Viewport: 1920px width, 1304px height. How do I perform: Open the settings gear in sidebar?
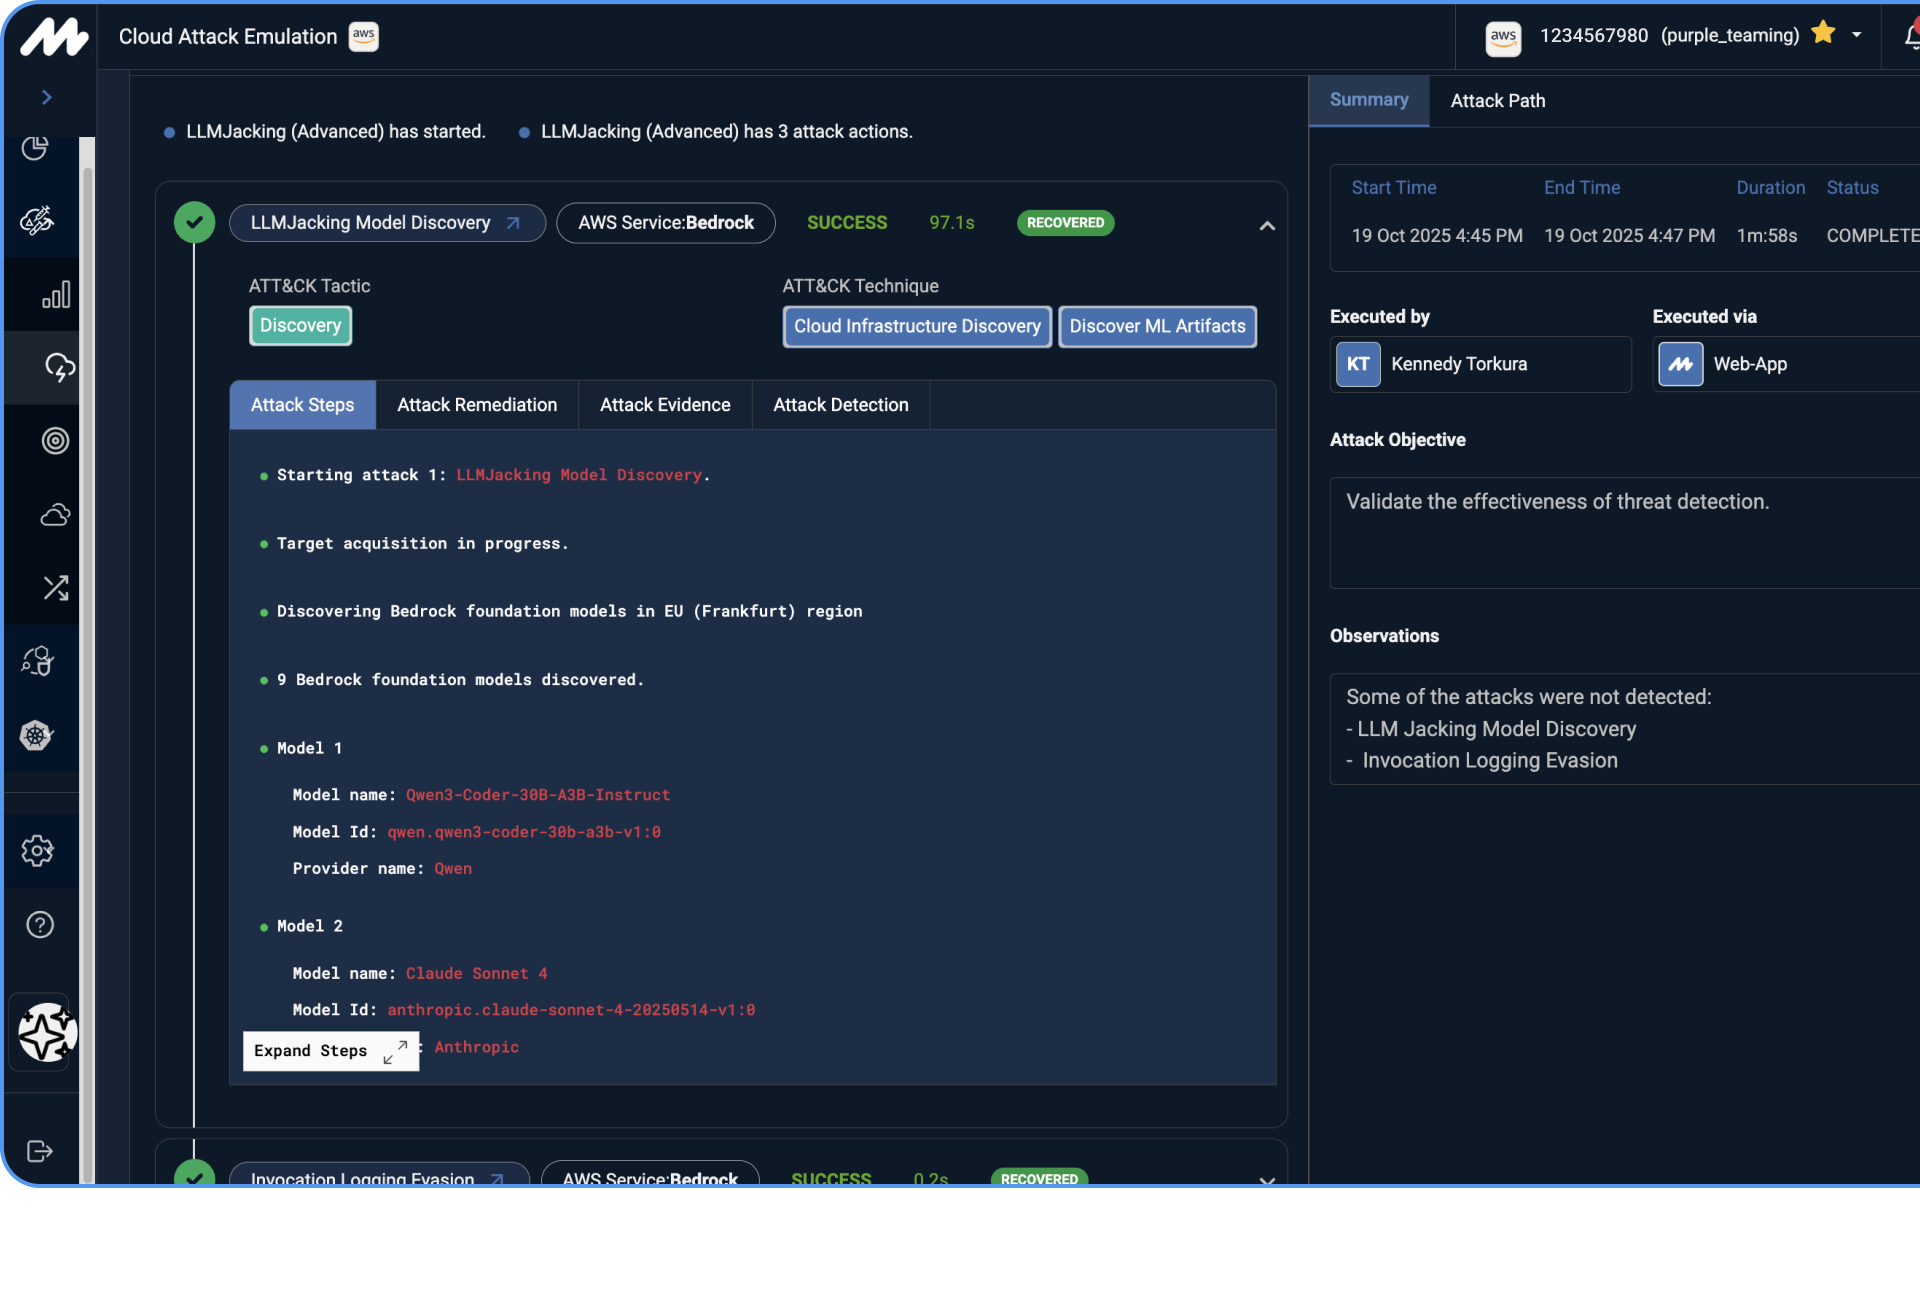pos(37,851)
